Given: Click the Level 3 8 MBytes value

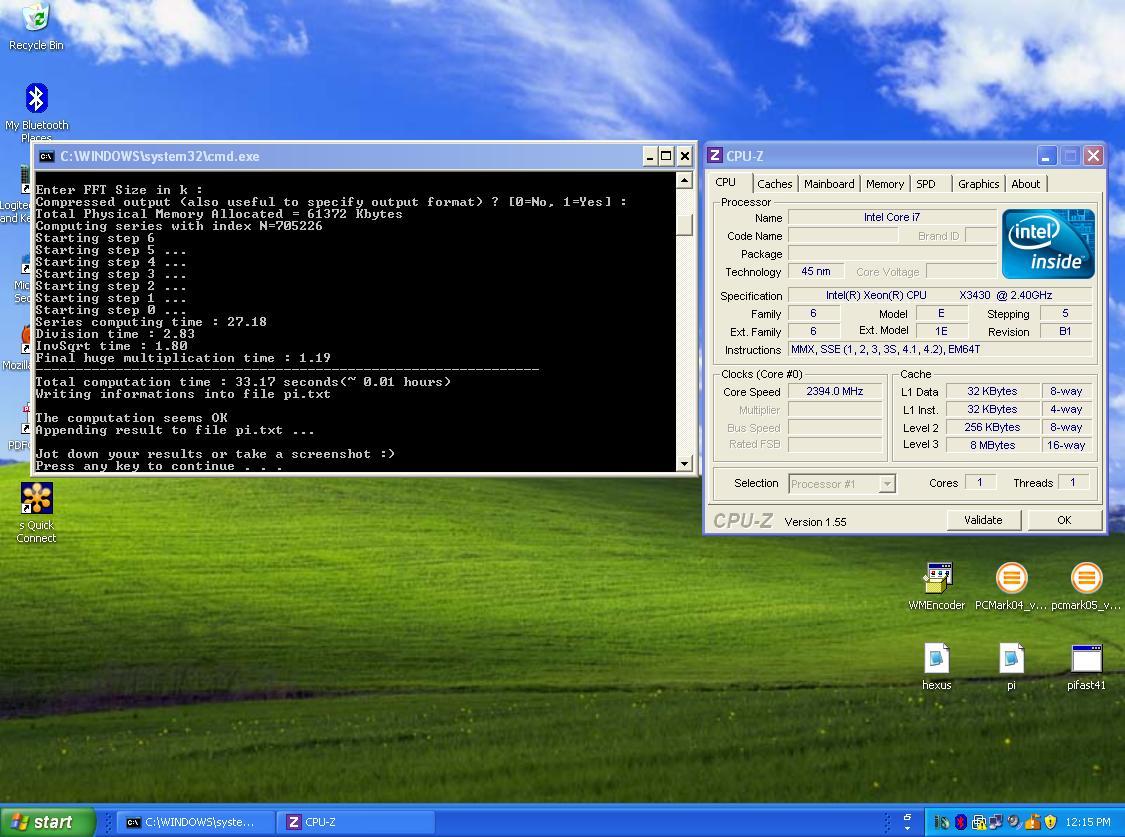Looking at the screenshot, I should pos(992,445).
